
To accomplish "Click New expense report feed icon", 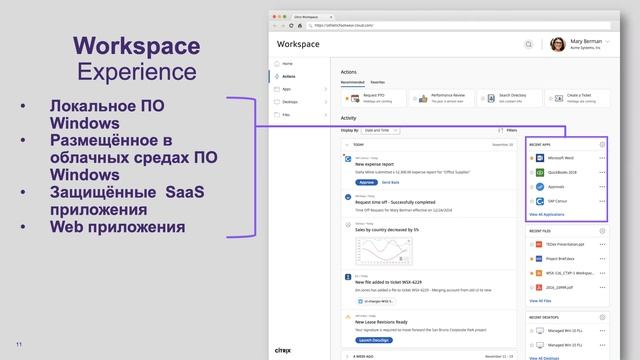I will (x=348, y=159).
